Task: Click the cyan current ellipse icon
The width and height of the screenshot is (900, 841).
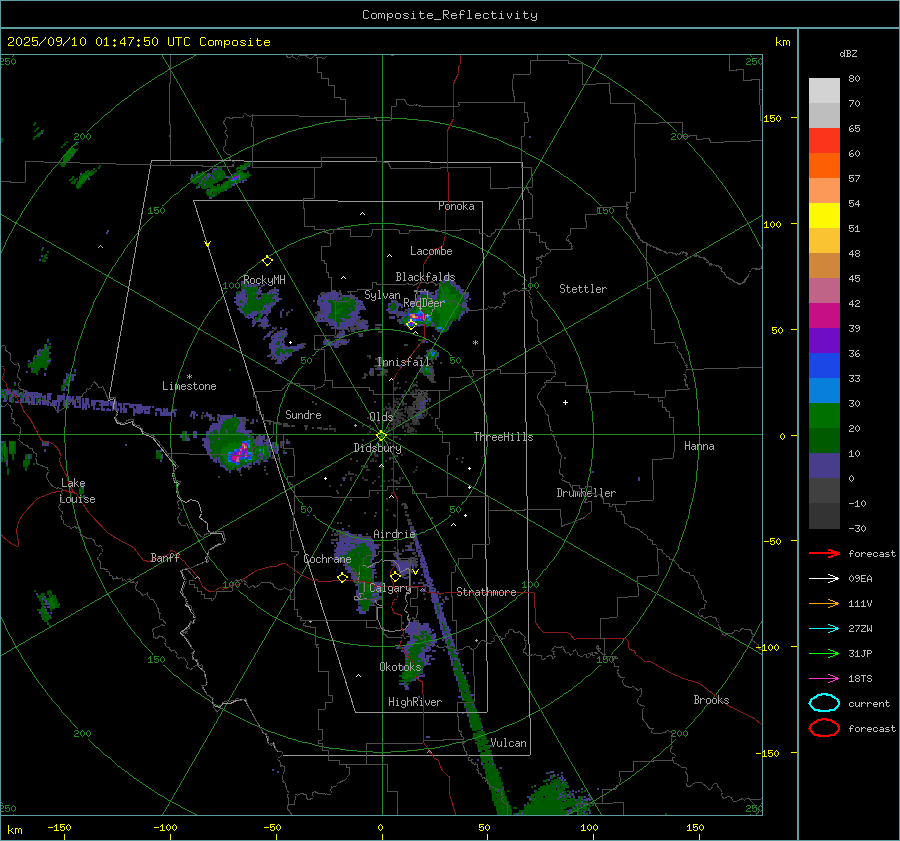Action: tap(824, 703)
